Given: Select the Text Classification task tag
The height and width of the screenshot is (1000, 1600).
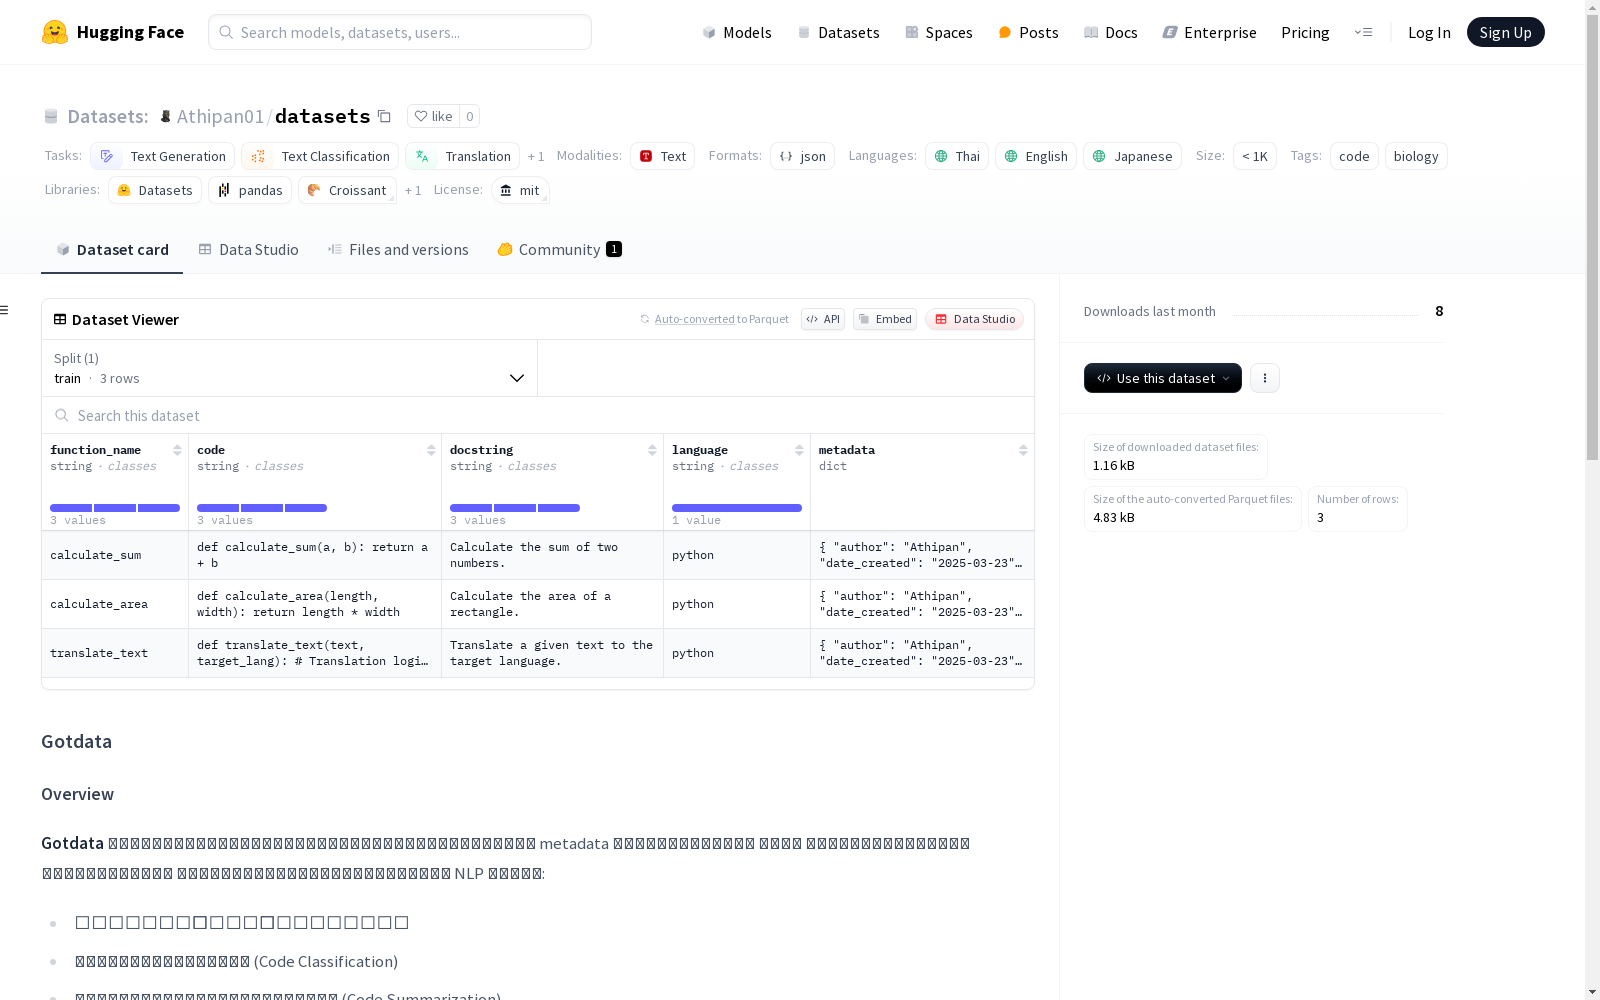Looking at the screenshot, I should 320,156.
